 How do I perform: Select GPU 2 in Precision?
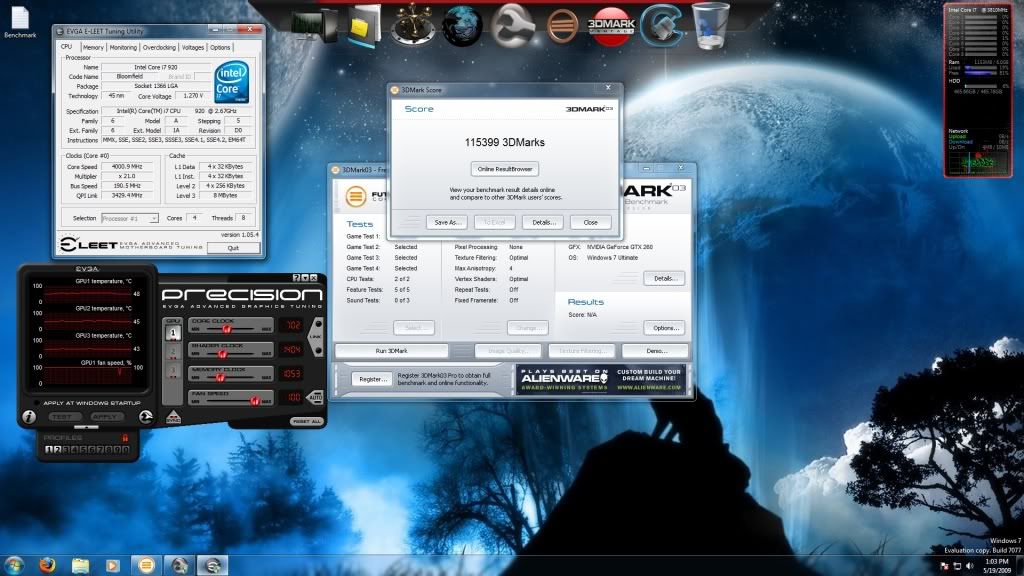(x=172, y=352)
